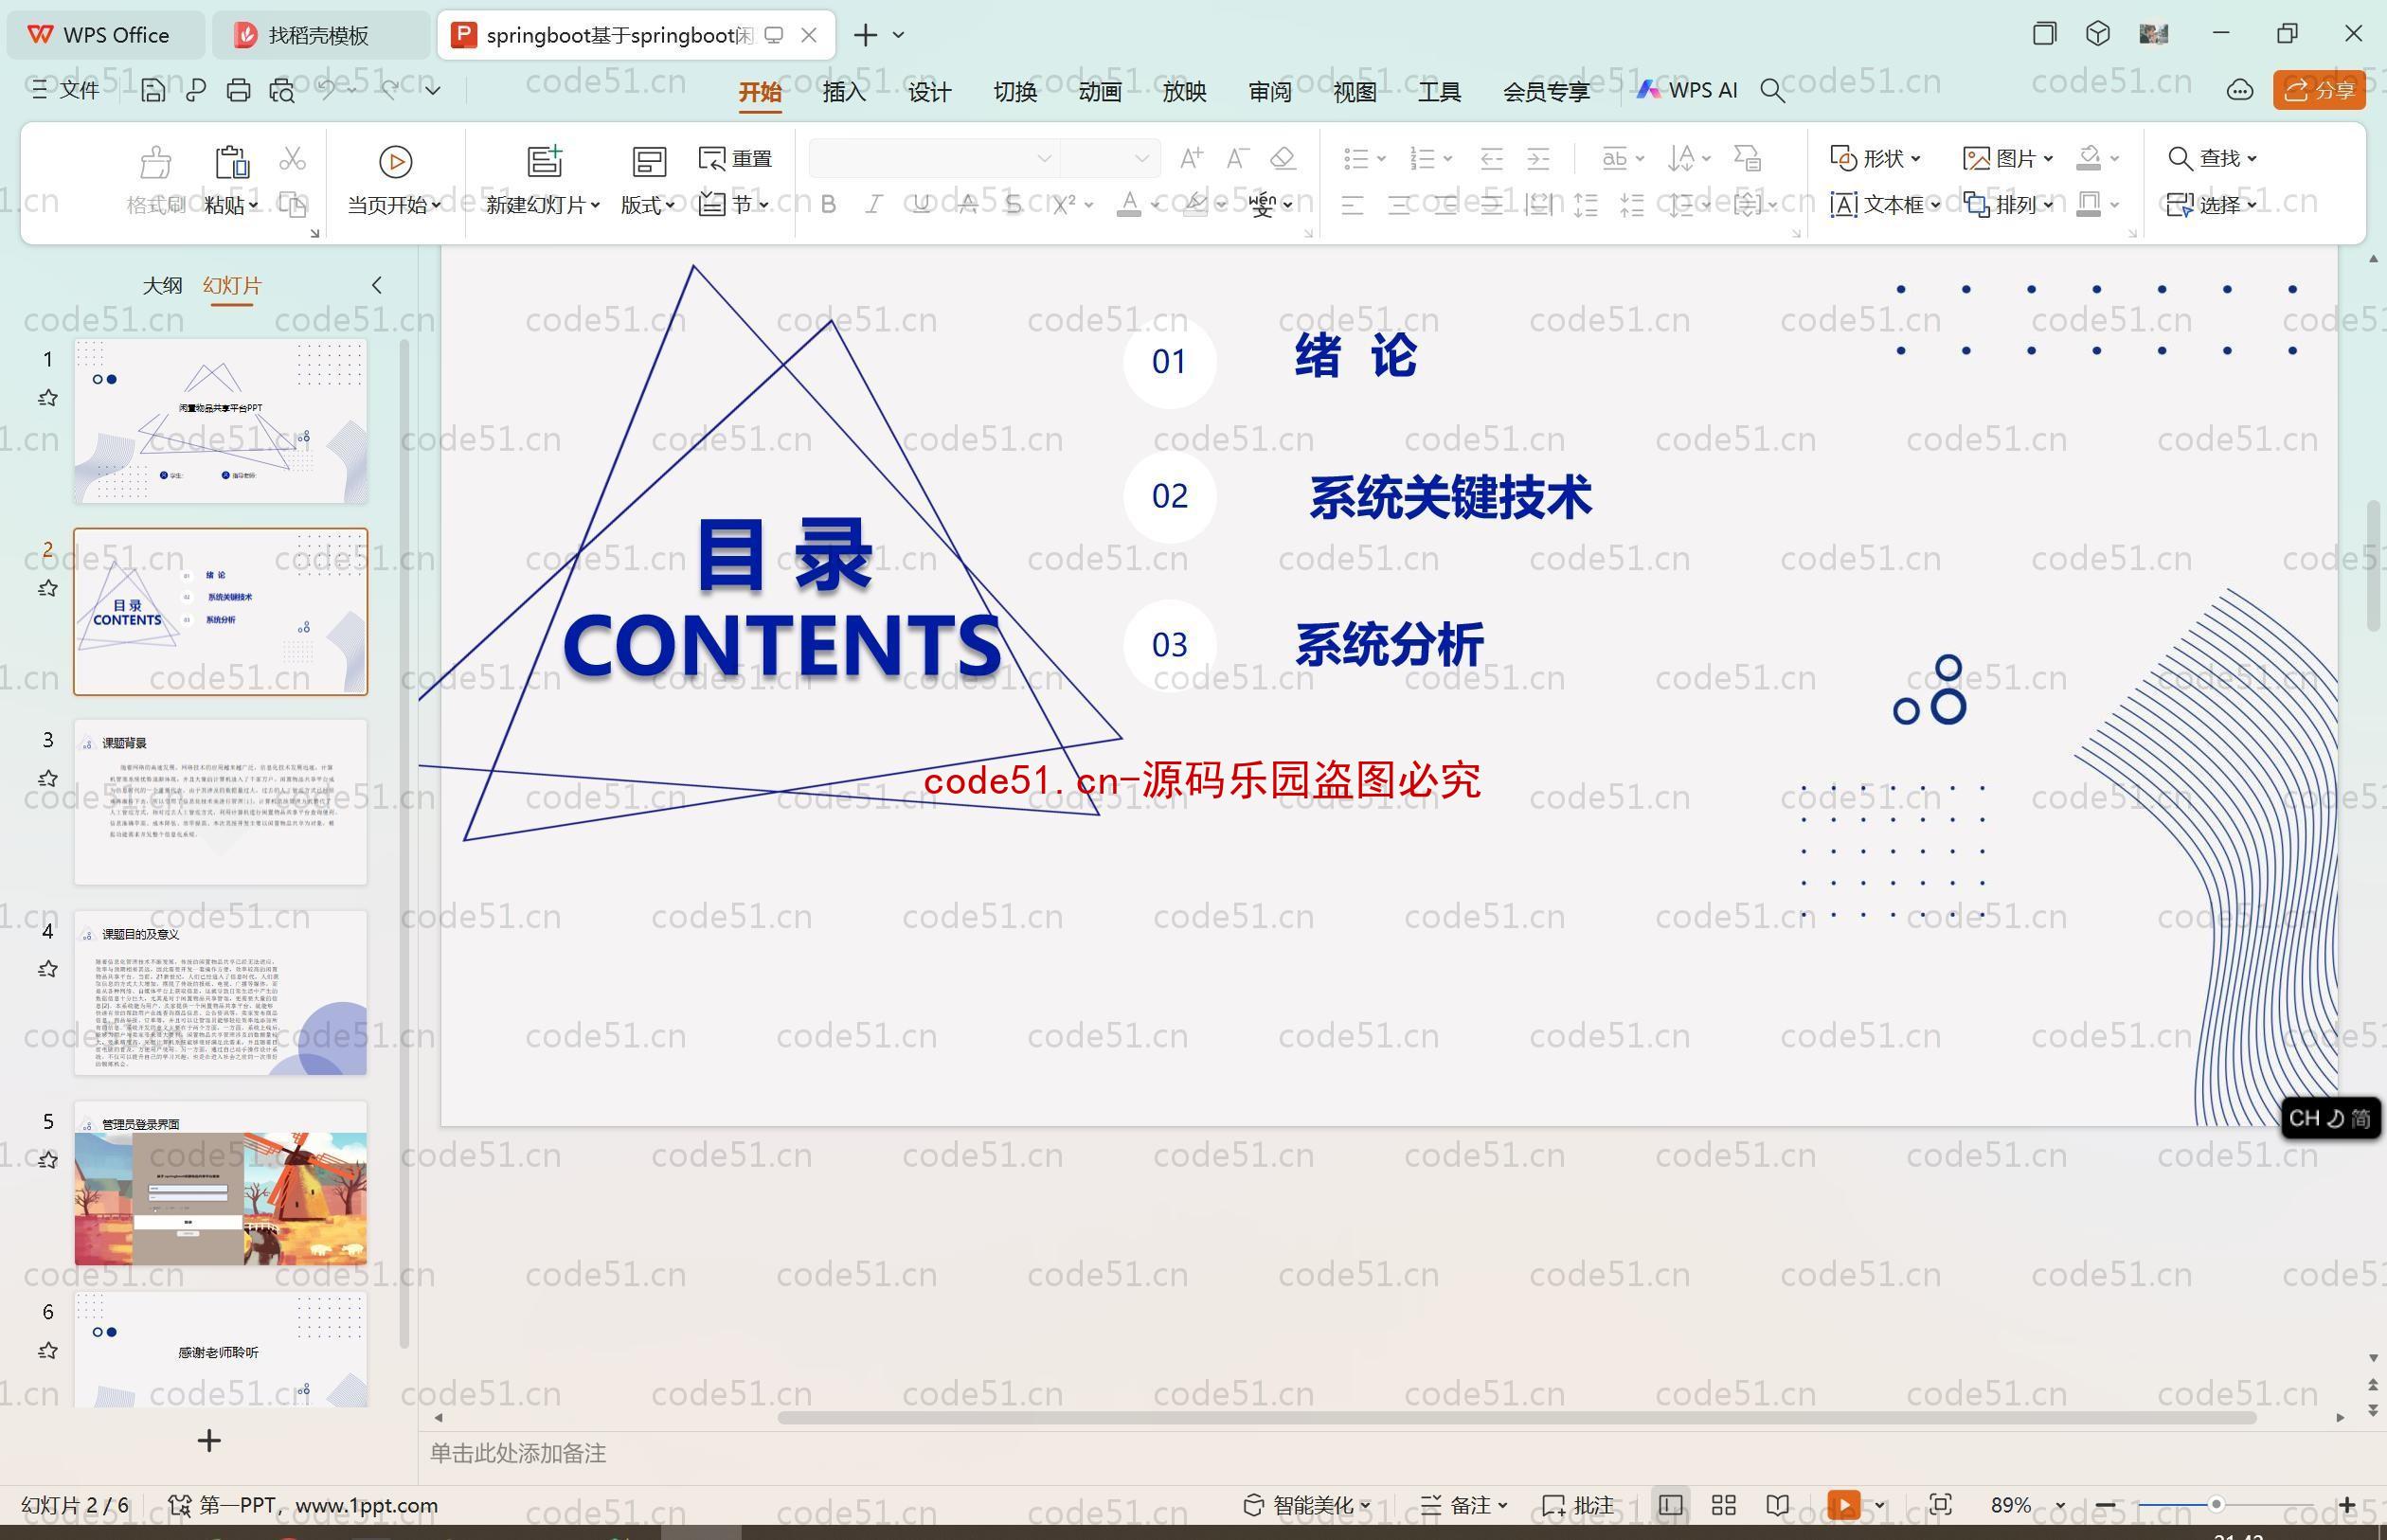The image size is (2387, 1540).
Task: Click the New Slide icon
Action: 545,161
